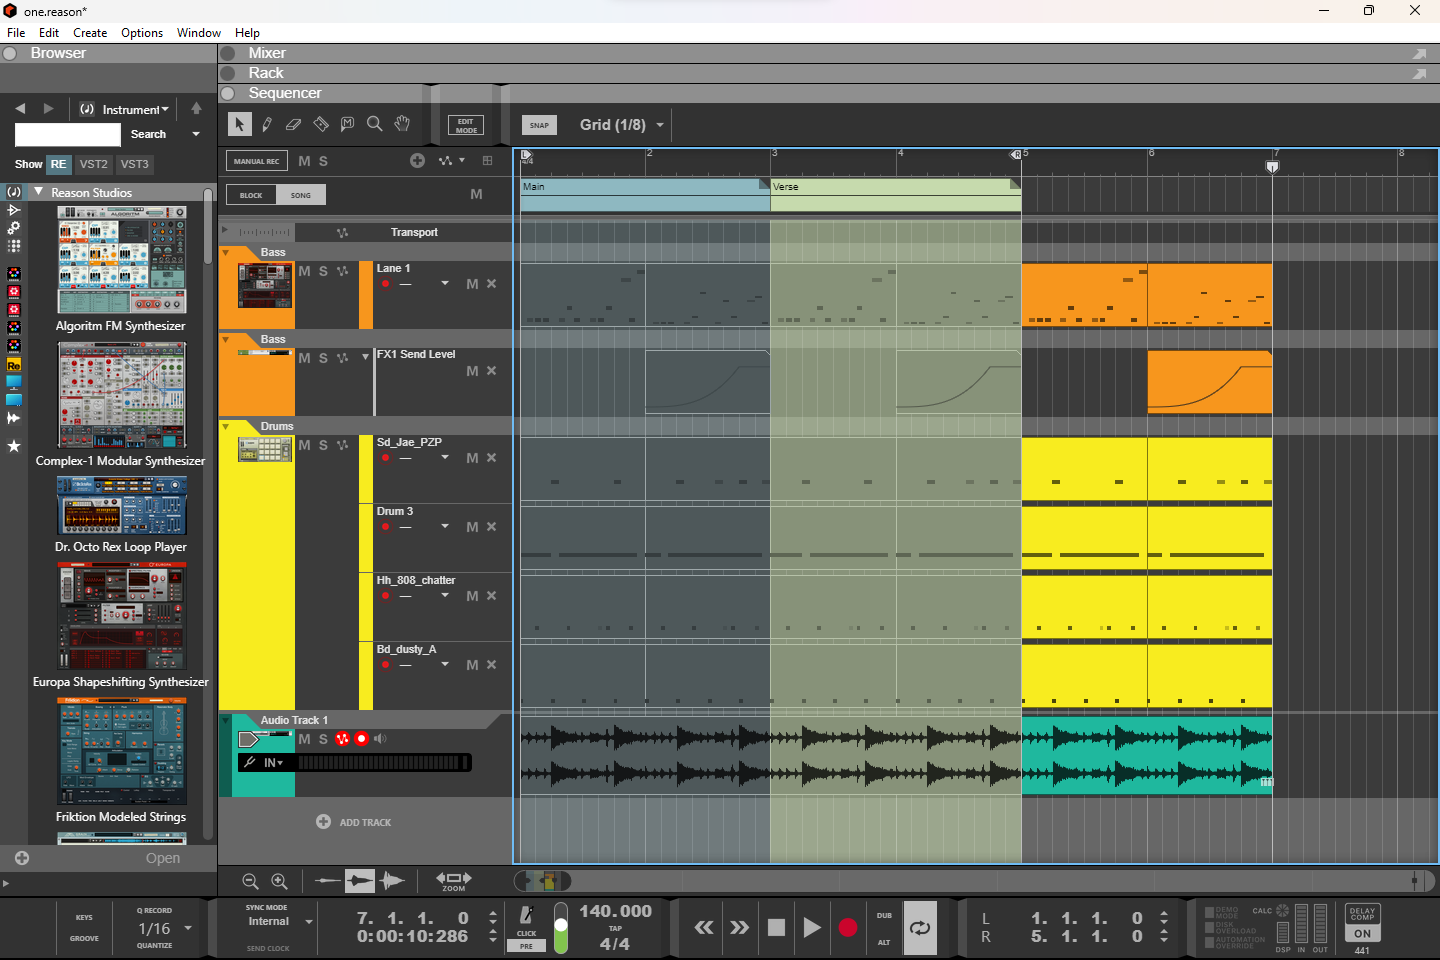1440x960 pixels.
Task: Click the add lane plus icon in track header
Action: pyautogui.click(x=418, y=160)
